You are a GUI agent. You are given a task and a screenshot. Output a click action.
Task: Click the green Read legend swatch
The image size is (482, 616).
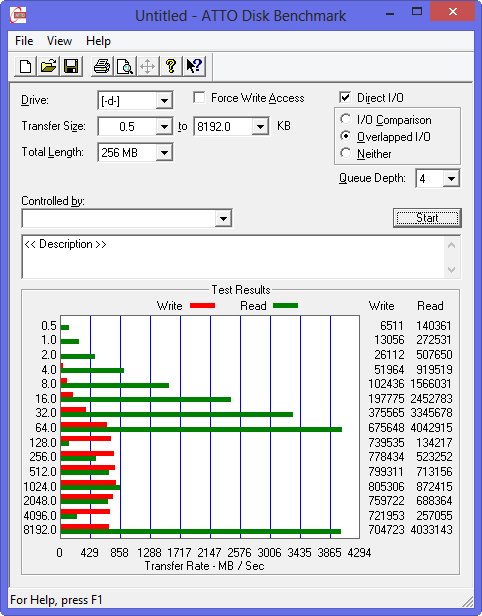click(x=286, y=306)
